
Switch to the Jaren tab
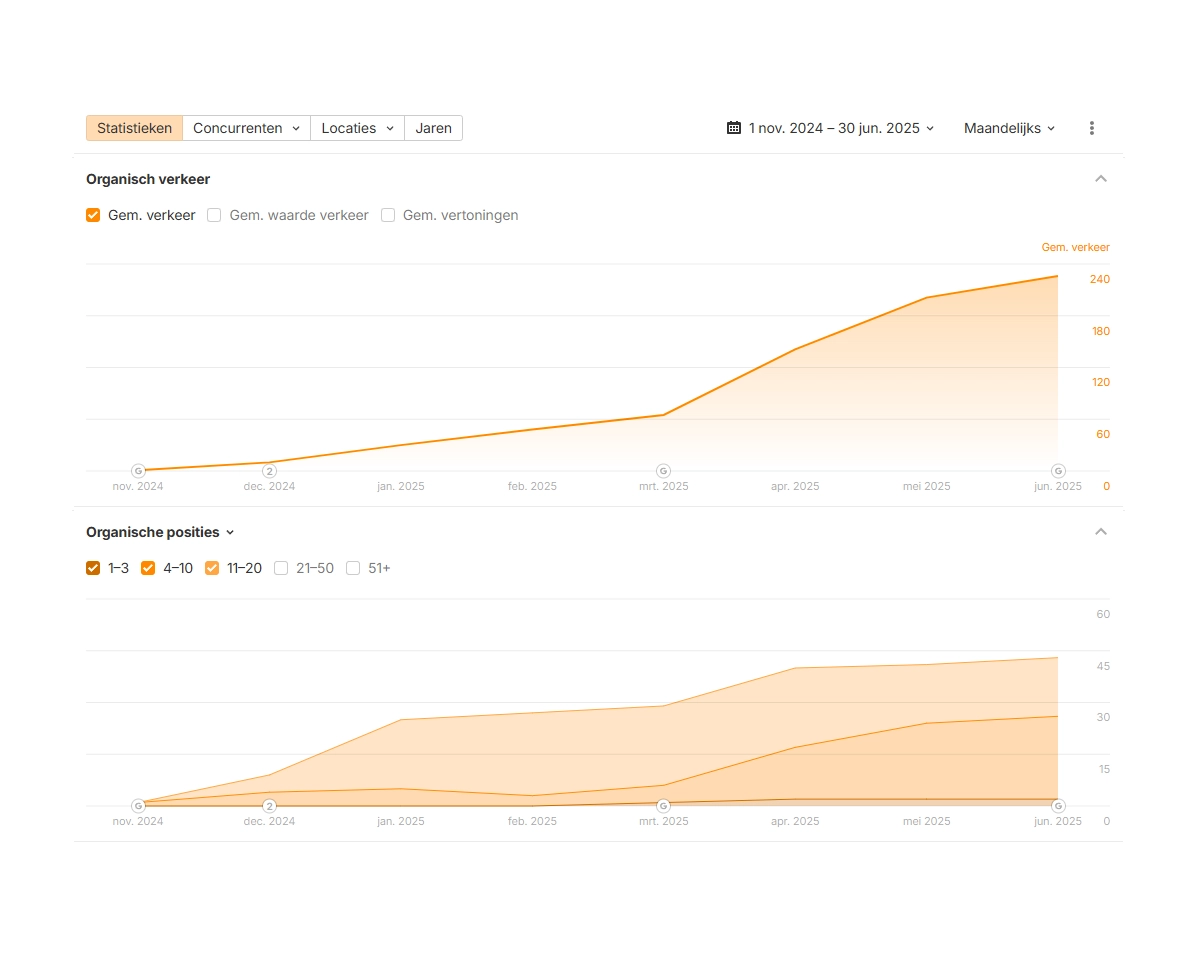[433, 128]
